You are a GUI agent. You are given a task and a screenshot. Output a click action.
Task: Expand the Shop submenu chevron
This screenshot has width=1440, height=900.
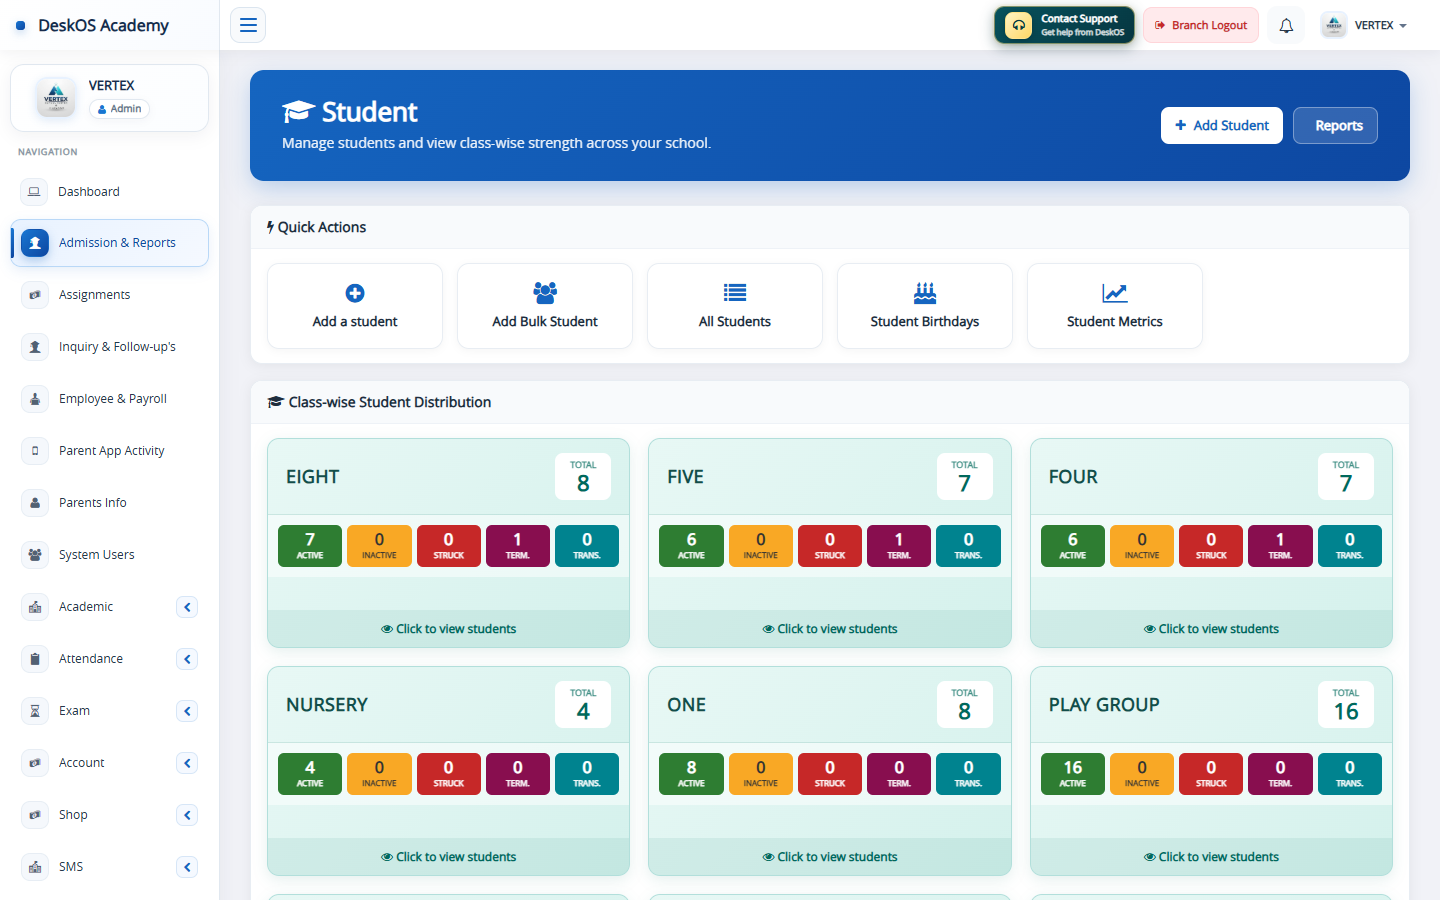tap(187, 815)
